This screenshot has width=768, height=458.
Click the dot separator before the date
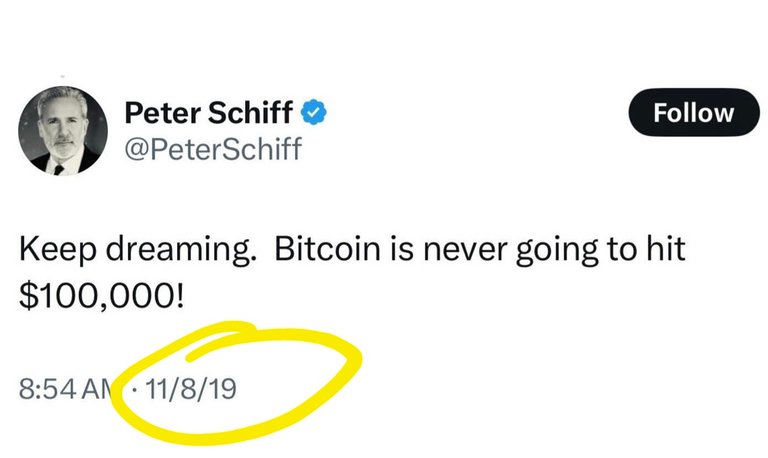[135, 390]
